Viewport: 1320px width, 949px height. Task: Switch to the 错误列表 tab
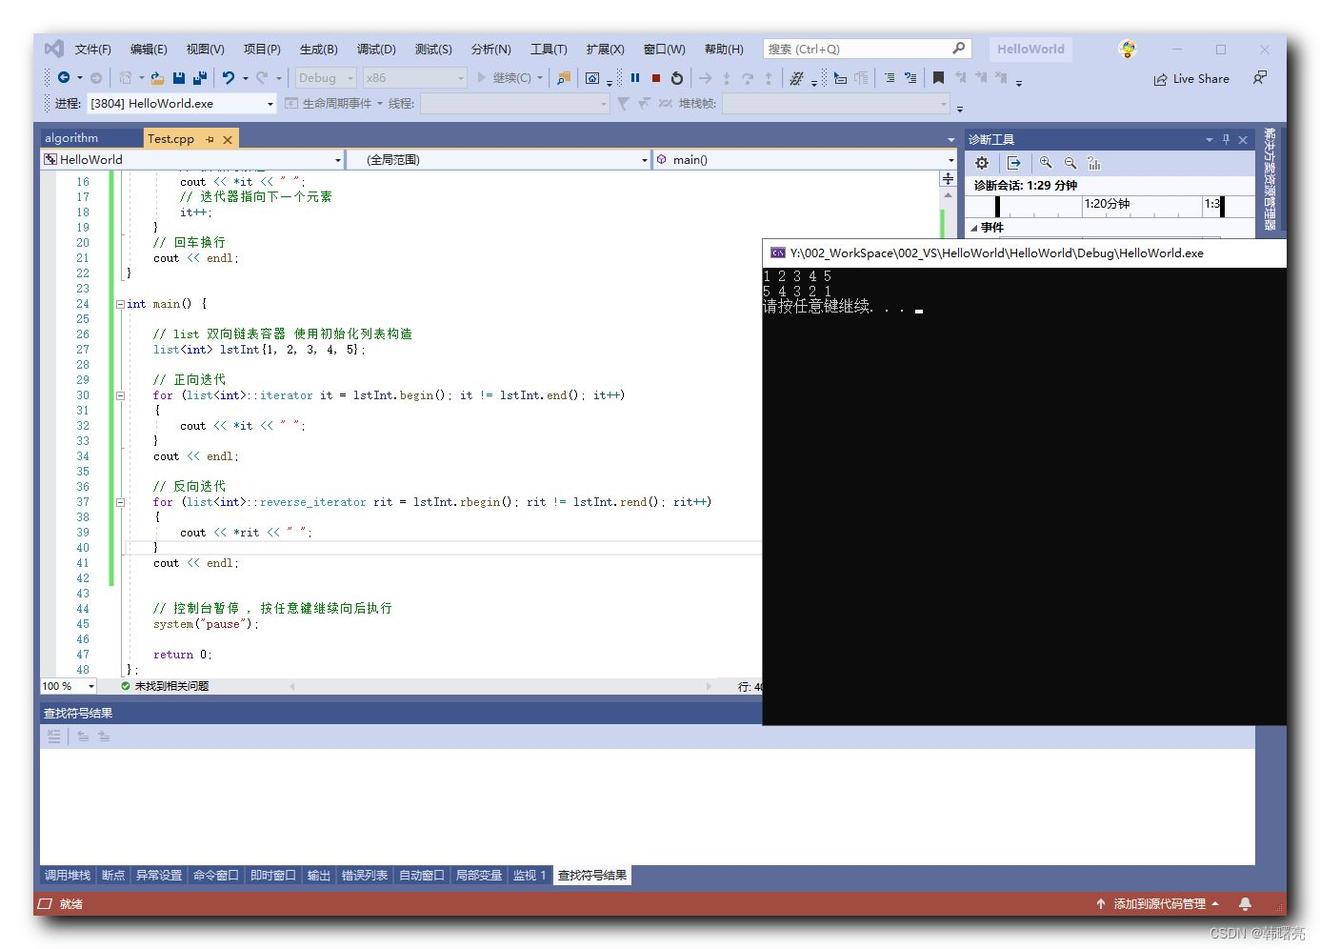point(364,876)
